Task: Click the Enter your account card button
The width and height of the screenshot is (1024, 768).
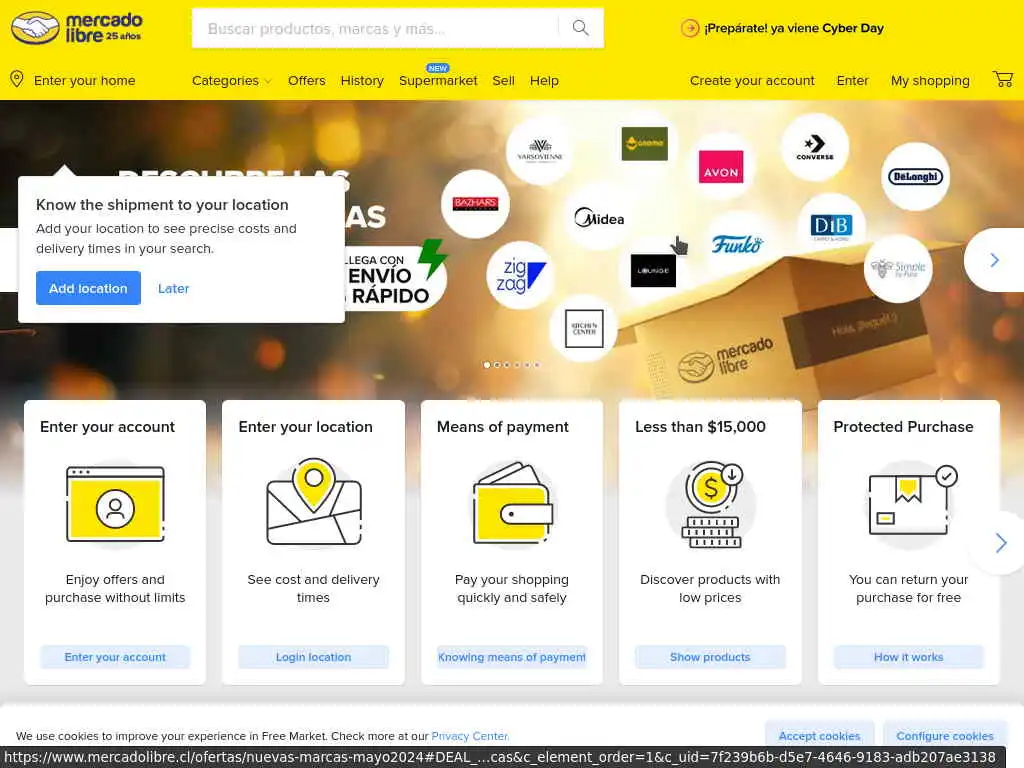Action: [115, 657]
